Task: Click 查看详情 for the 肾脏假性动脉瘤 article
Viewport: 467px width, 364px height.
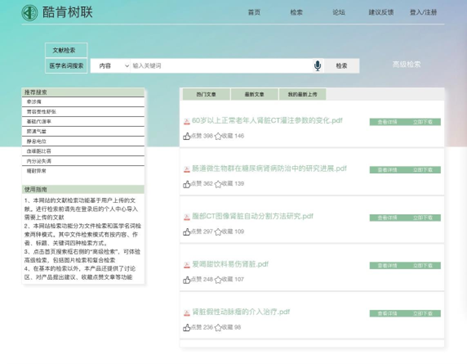Action: pyautogui.click(x=387, y=313)
